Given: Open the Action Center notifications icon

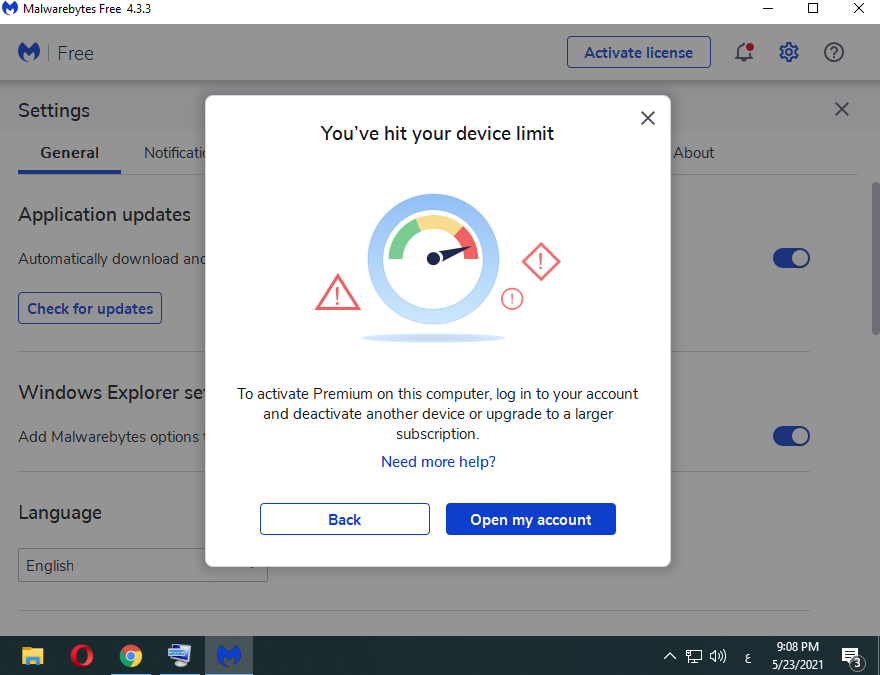Looking at the screenshot, I should click(x=851, y=656).
